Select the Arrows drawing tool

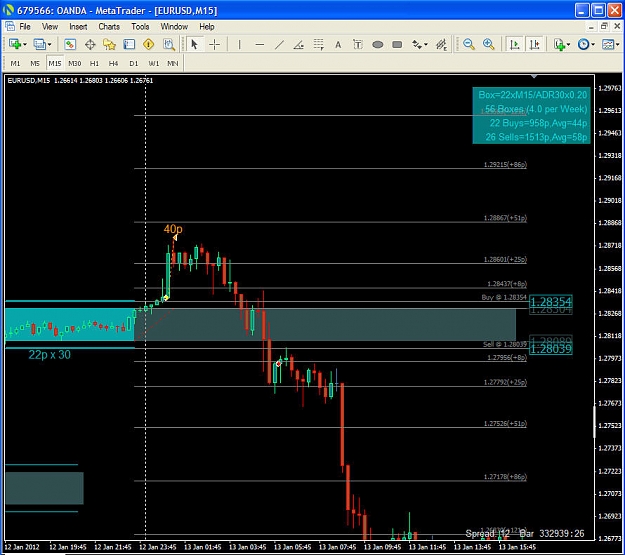click(x=417, y=44)
